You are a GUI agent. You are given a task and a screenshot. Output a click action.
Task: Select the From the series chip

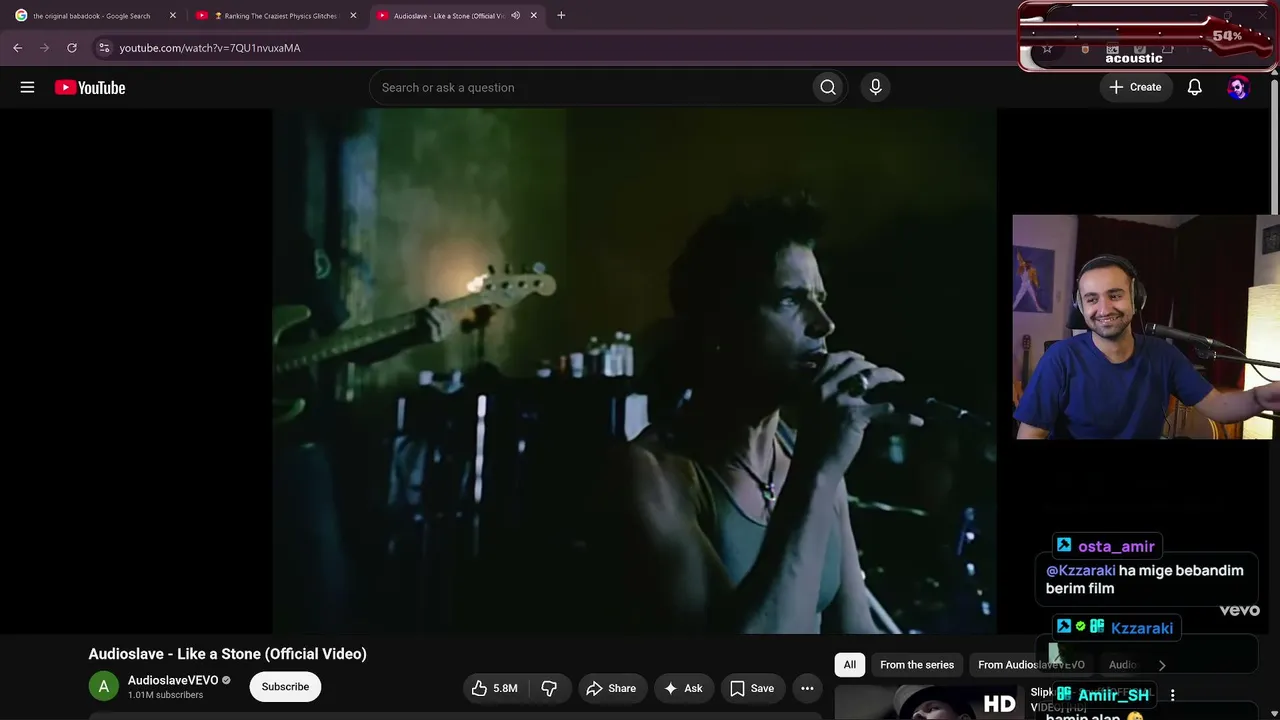[x=917, y=665]
